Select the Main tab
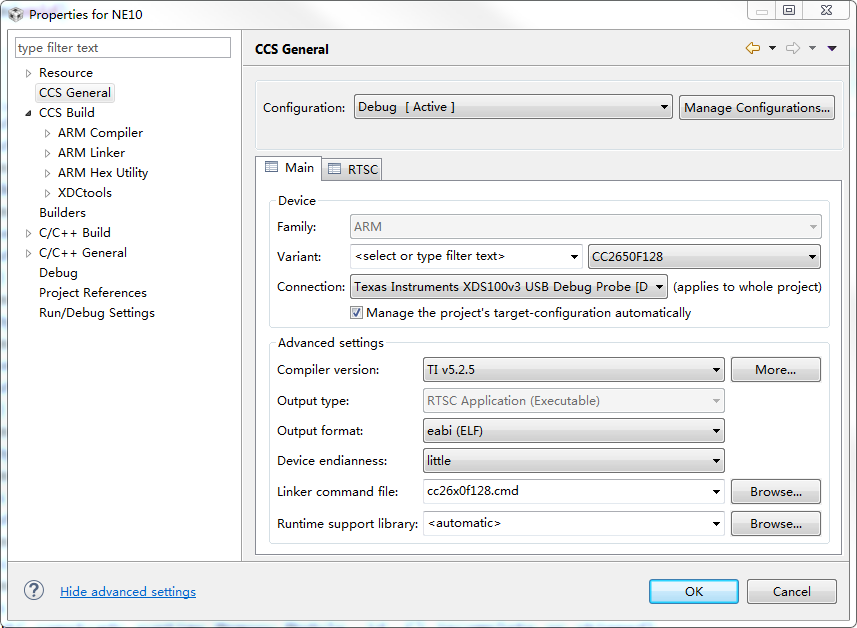The image size is (857, 628). 289,168
